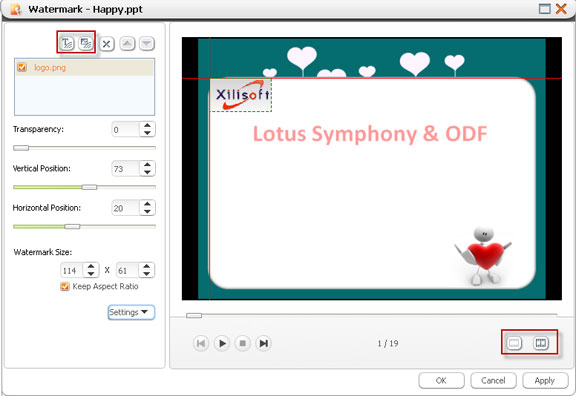Click the Apply button
Viewport: 576px width, 396px height.
[545, 381]
